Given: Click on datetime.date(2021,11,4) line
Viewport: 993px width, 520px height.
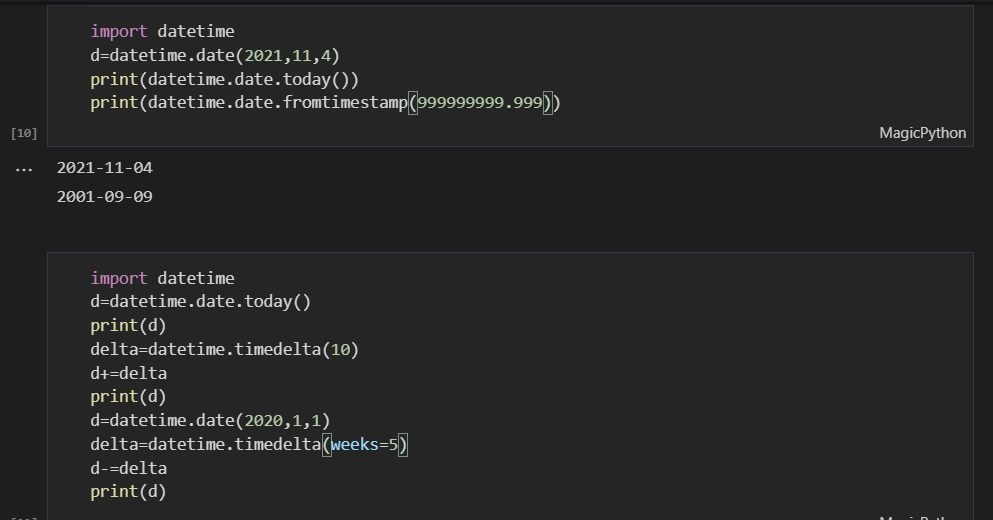Looking at the screenshot, I should (x=215, y=56).
